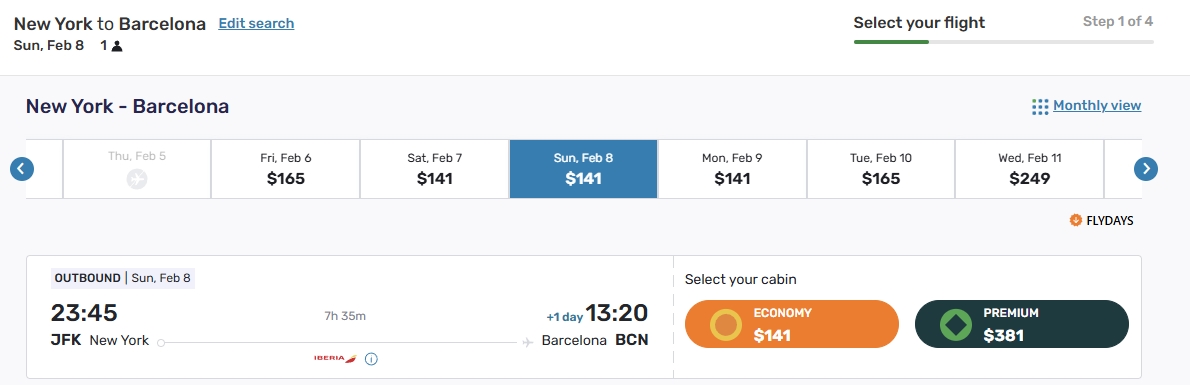Click the orange Flydays badge icon
The height and width of the screenshot is (385, 1190).
pyautogui.click(x=1075, y=220)
